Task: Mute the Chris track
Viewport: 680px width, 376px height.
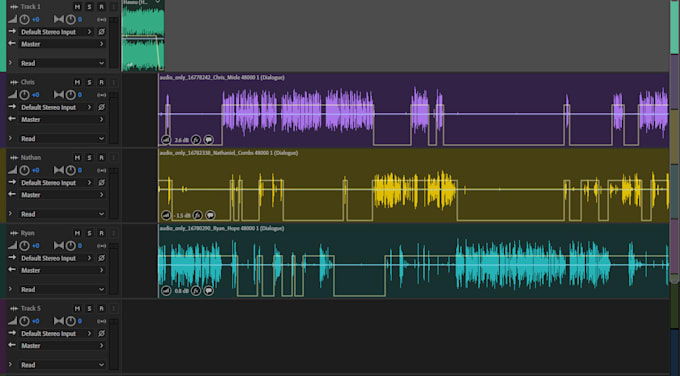Action: [77, 82]
